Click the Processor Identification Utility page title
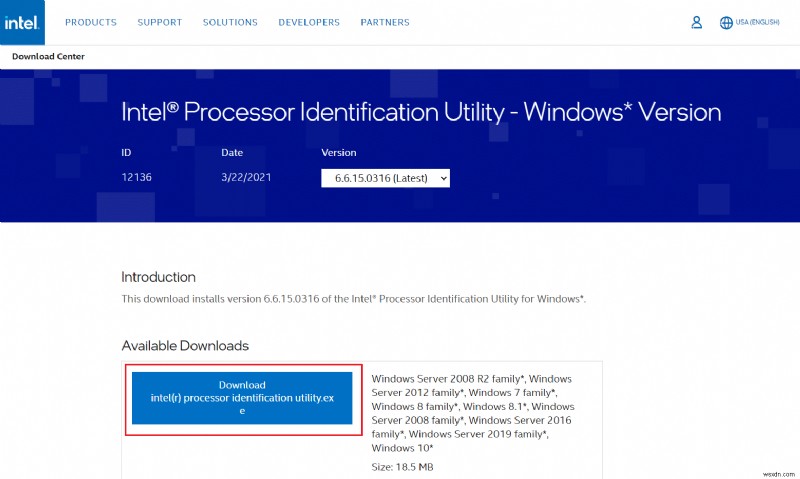The width and height of the screenshot is (800, 479). pyautogui.click(x=421, y=110)
